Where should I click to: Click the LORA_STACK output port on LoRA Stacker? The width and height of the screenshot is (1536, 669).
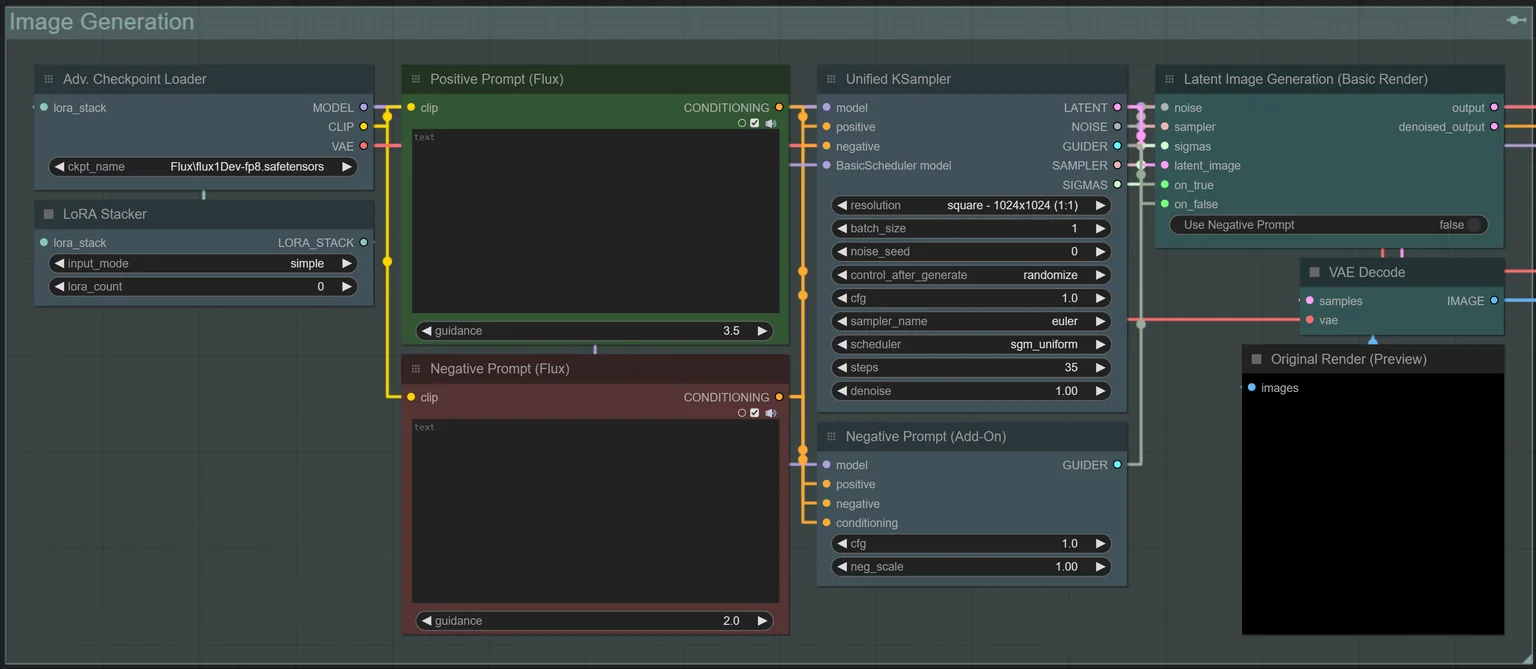(x=363, y=242)
